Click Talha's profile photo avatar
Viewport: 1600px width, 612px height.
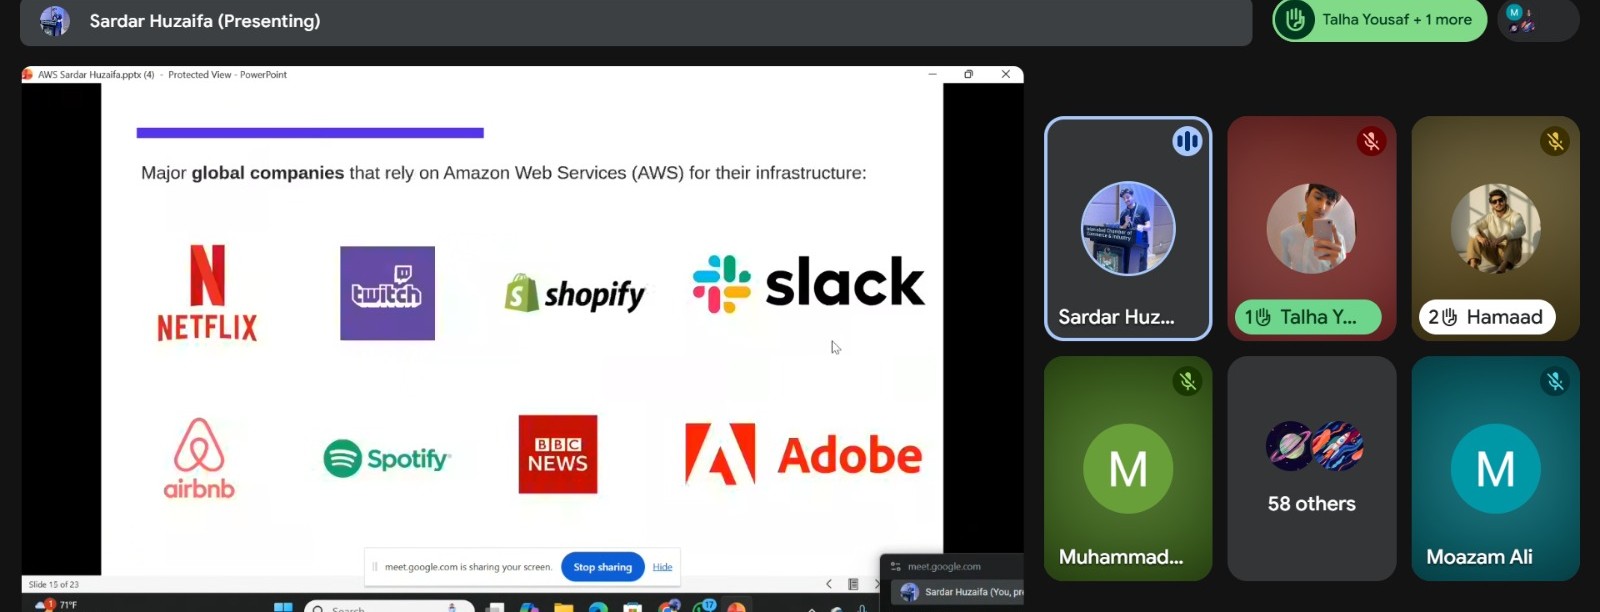point(1311,228)
